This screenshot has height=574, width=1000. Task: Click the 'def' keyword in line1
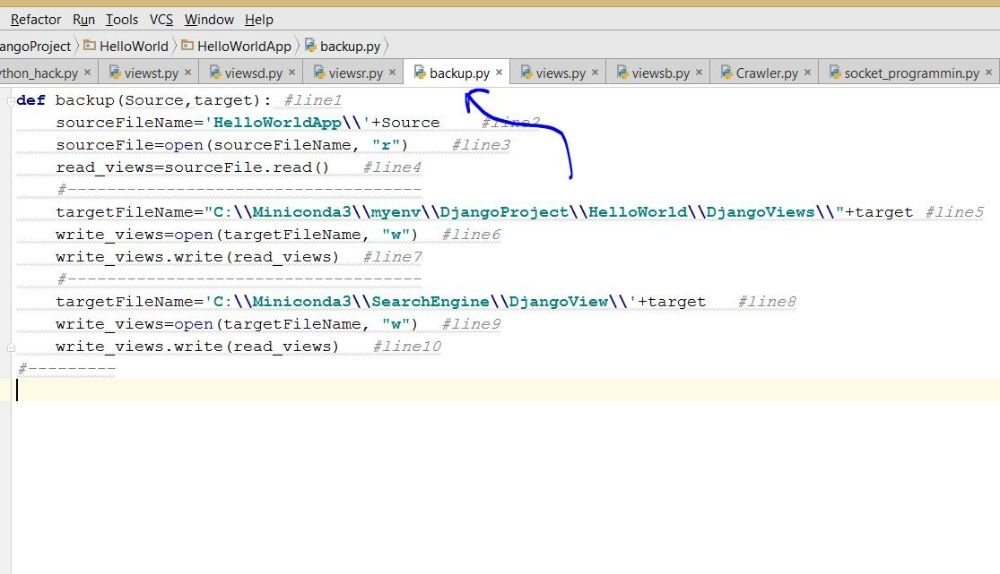click(31, 100)
